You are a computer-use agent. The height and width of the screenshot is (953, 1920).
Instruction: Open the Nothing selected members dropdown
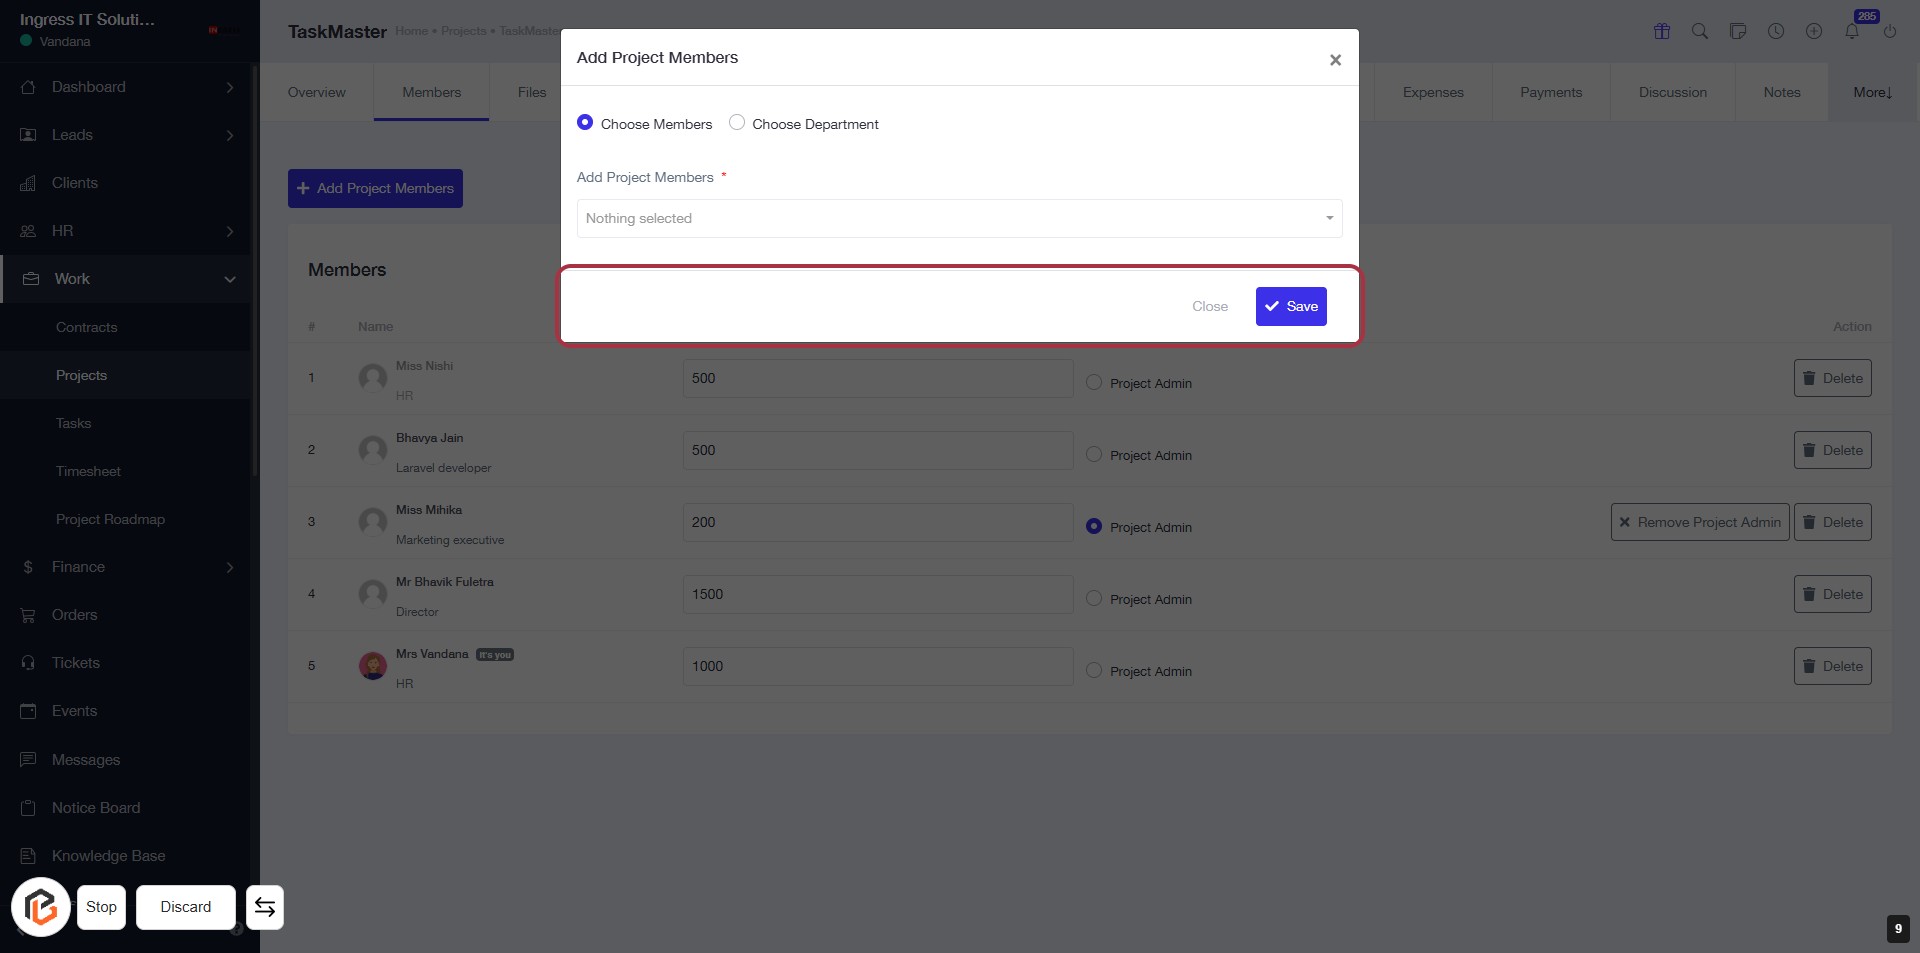pos(959,218)
